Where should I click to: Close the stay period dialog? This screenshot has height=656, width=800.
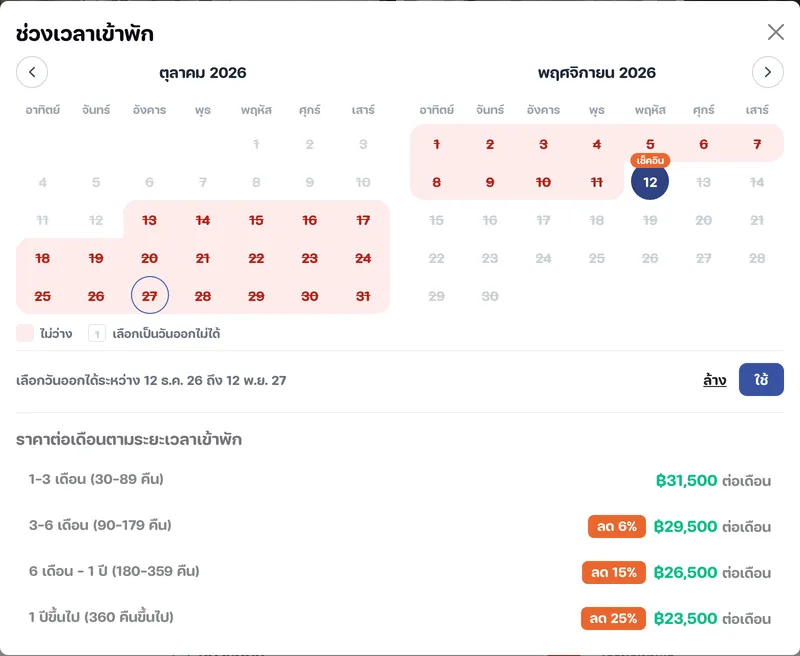[x=776, y=32]
